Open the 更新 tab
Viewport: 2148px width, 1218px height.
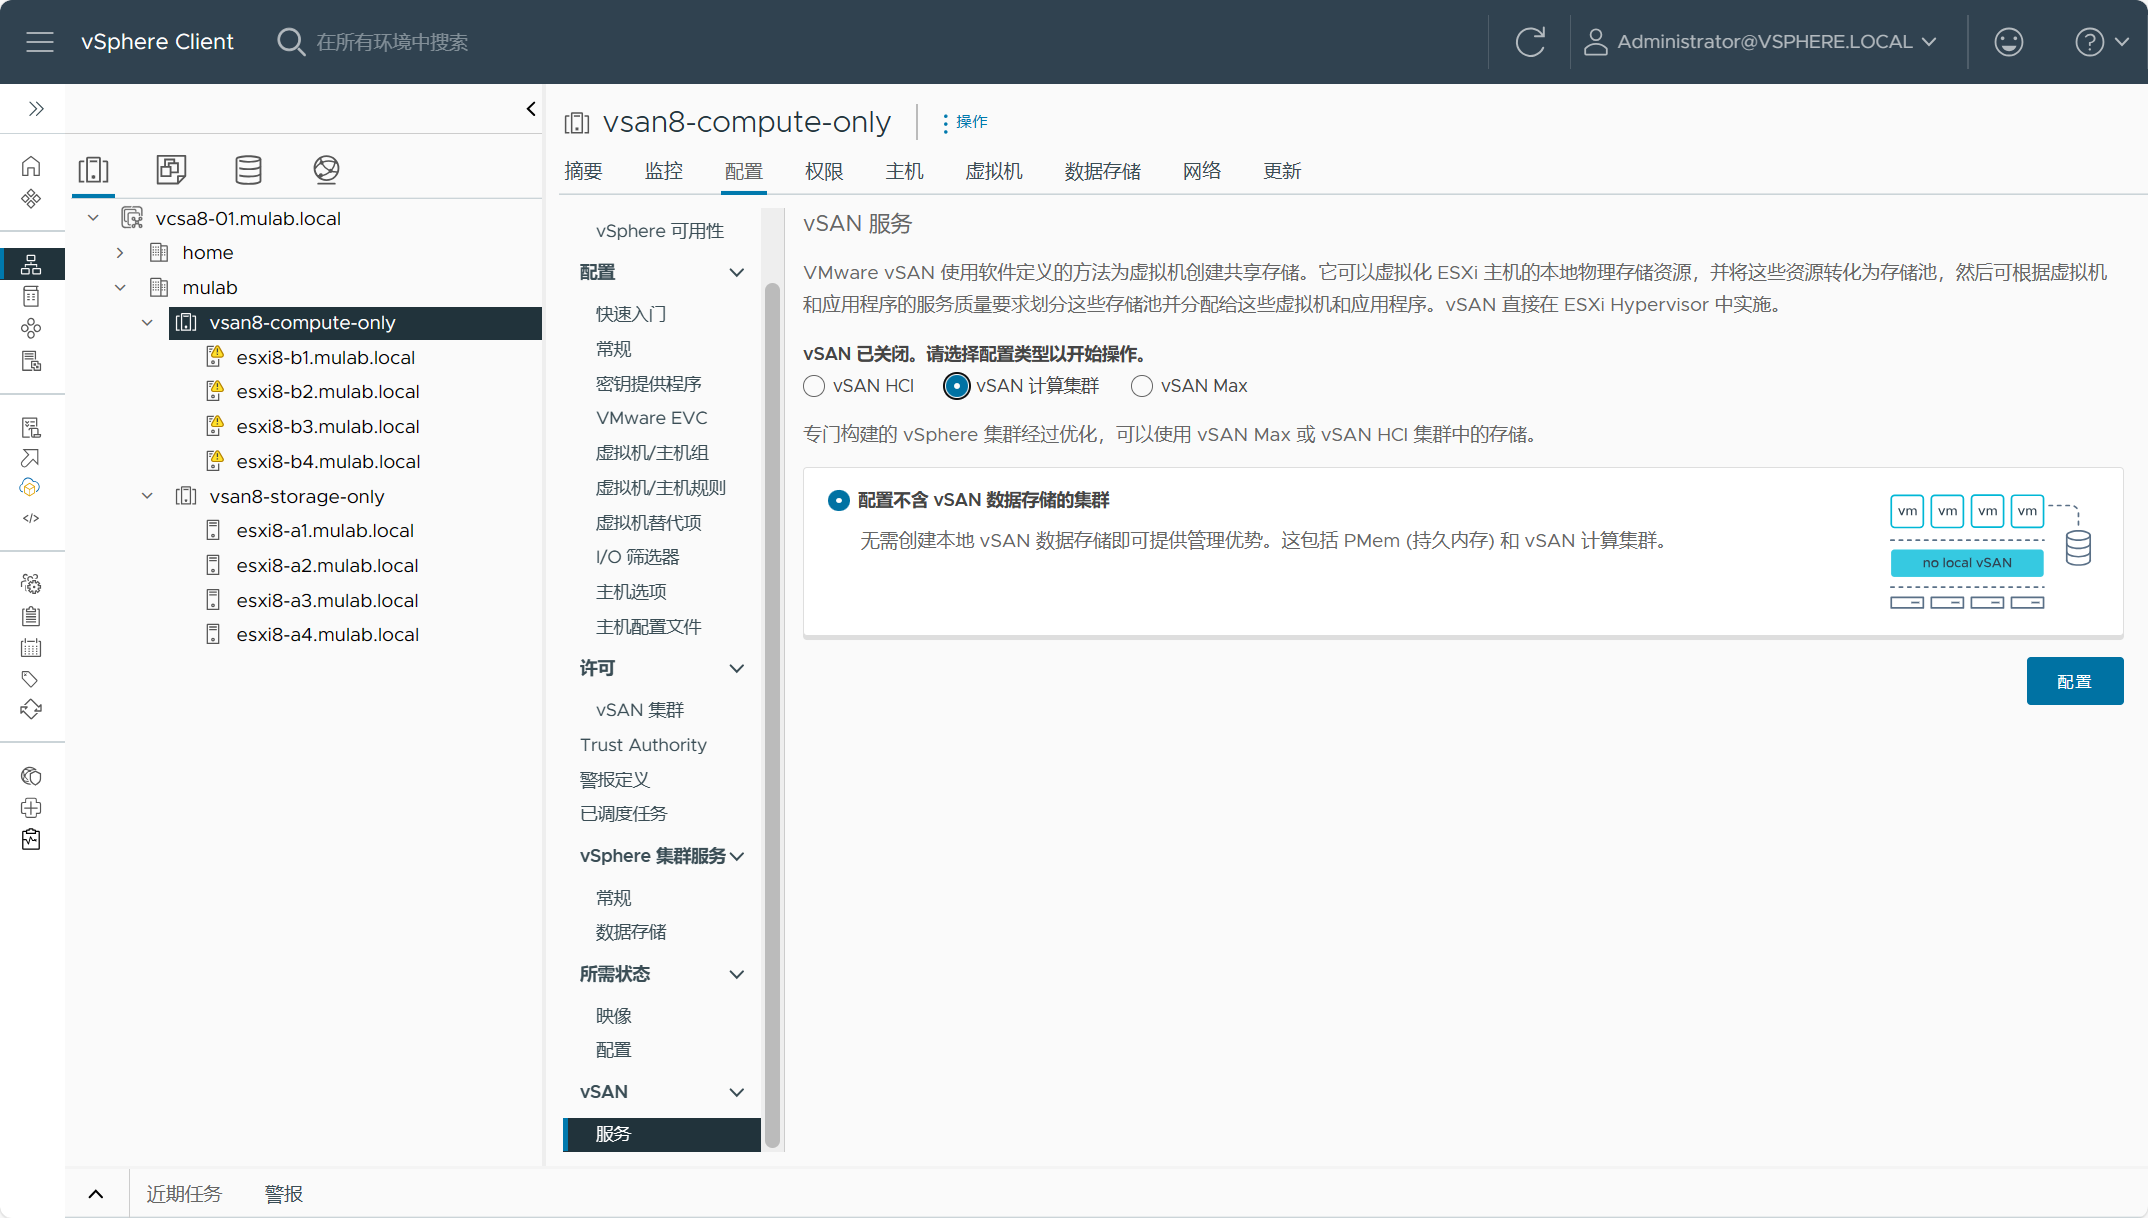pos(1282,171)
